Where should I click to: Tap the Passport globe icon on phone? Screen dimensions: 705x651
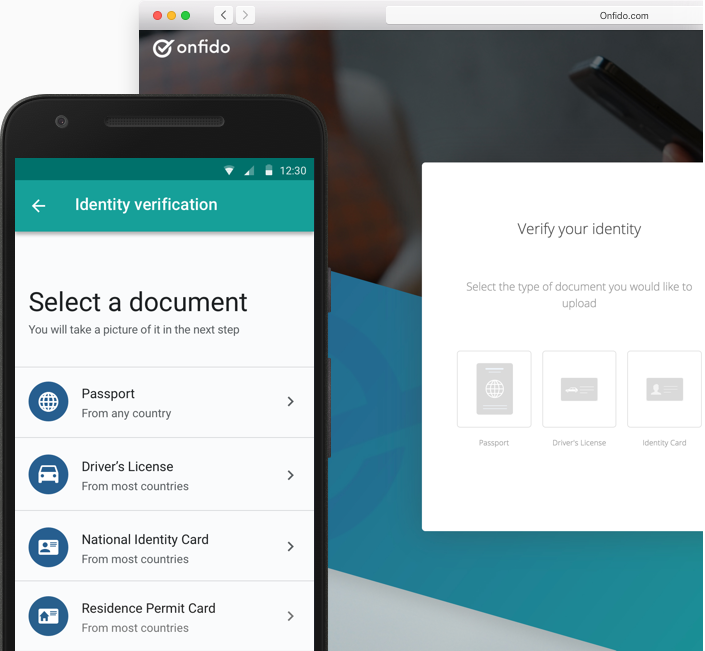[49, 401]
